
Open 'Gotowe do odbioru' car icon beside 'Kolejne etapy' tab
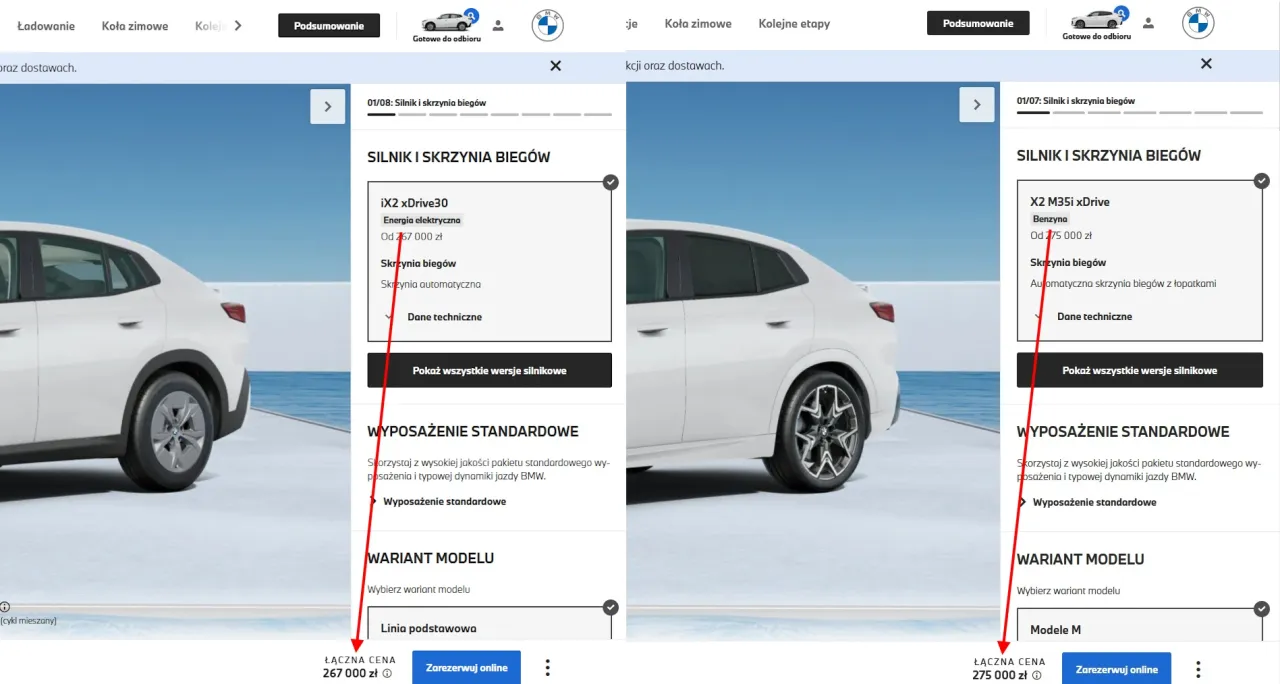(x=1096, y=23)
